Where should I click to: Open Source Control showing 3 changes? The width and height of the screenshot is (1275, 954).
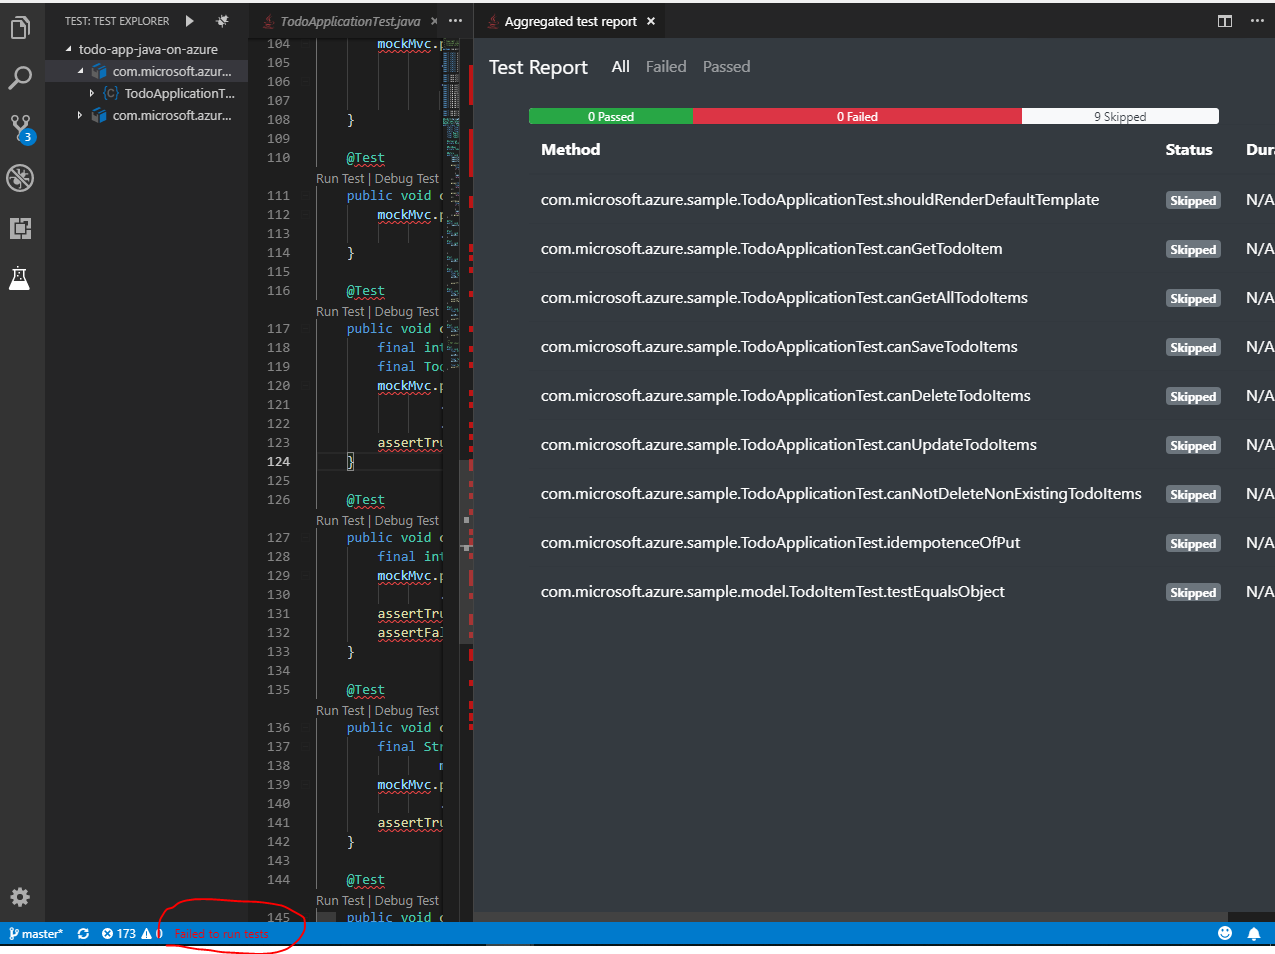[19, 128]
